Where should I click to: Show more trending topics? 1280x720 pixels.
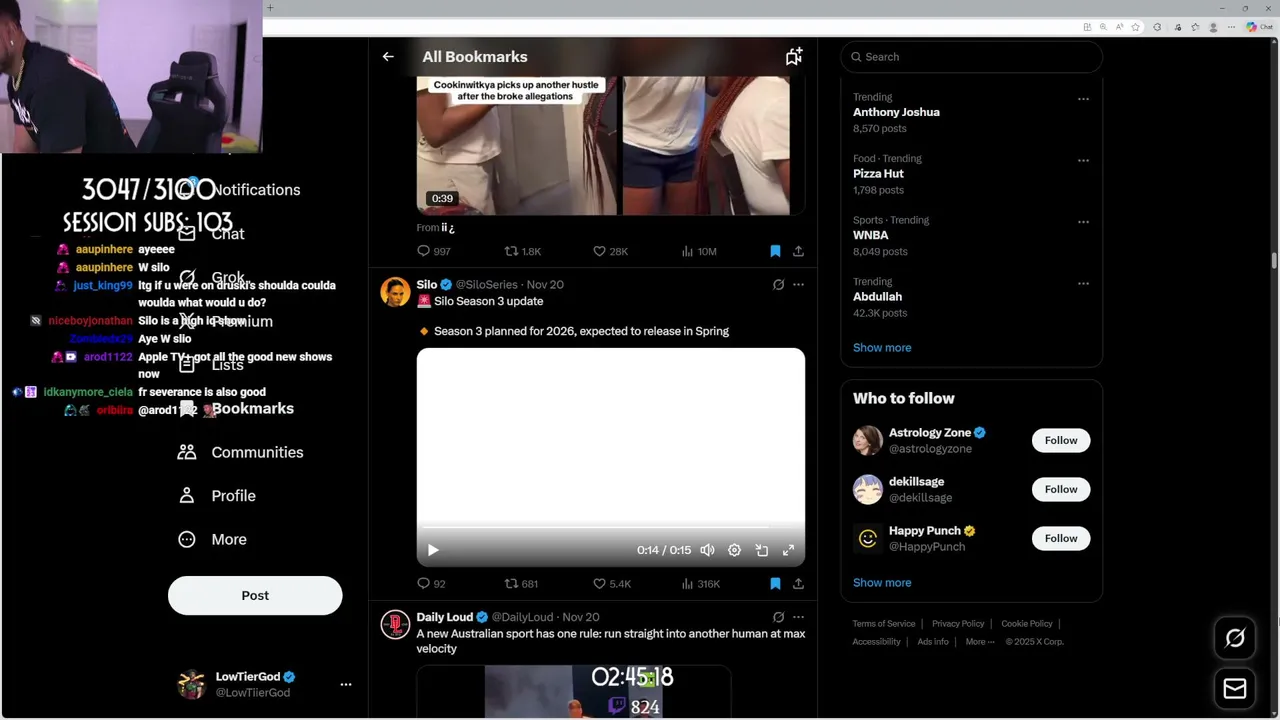coord(882,348)
